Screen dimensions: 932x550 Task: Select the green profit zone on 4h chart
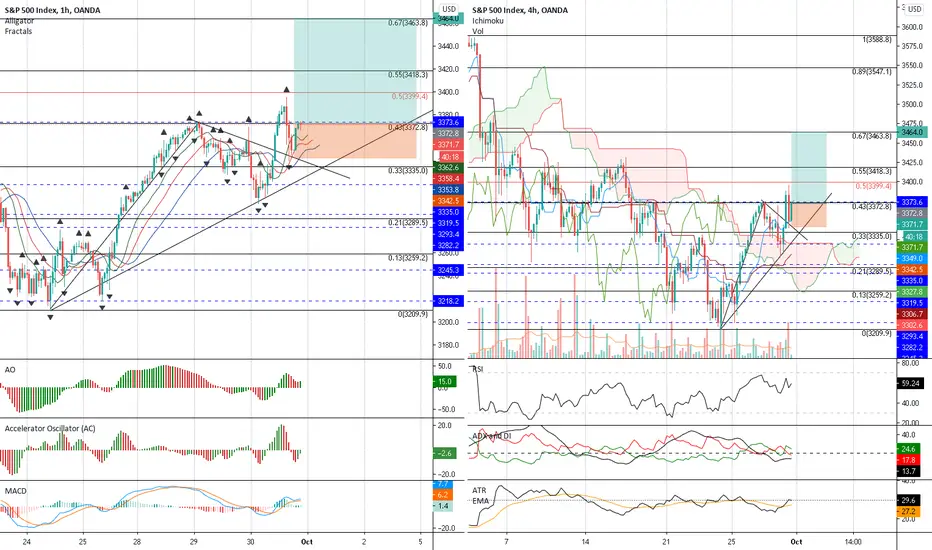808,168
